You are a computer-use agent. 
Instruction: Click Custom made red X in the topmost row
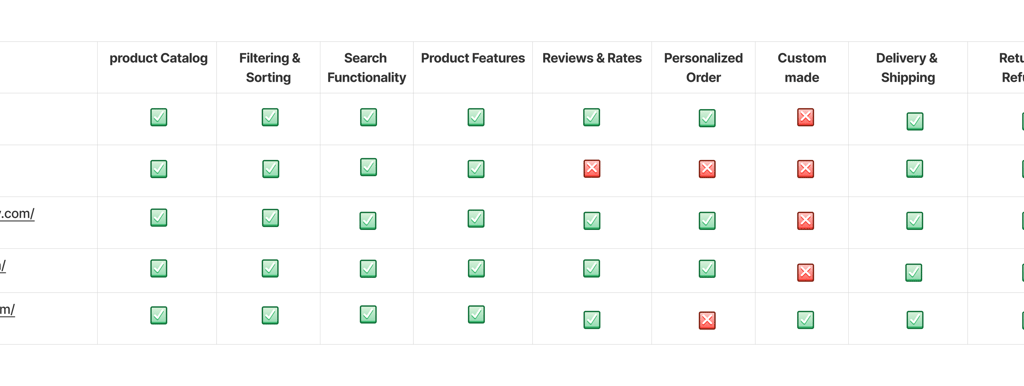805,117
